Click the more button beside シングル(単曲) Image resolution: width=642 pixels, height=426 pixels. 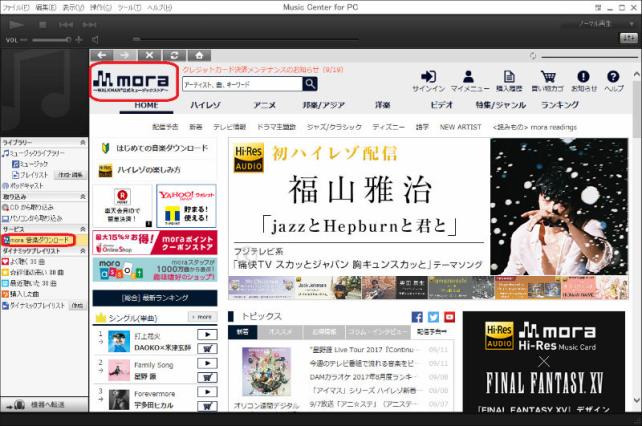[202, 317]
